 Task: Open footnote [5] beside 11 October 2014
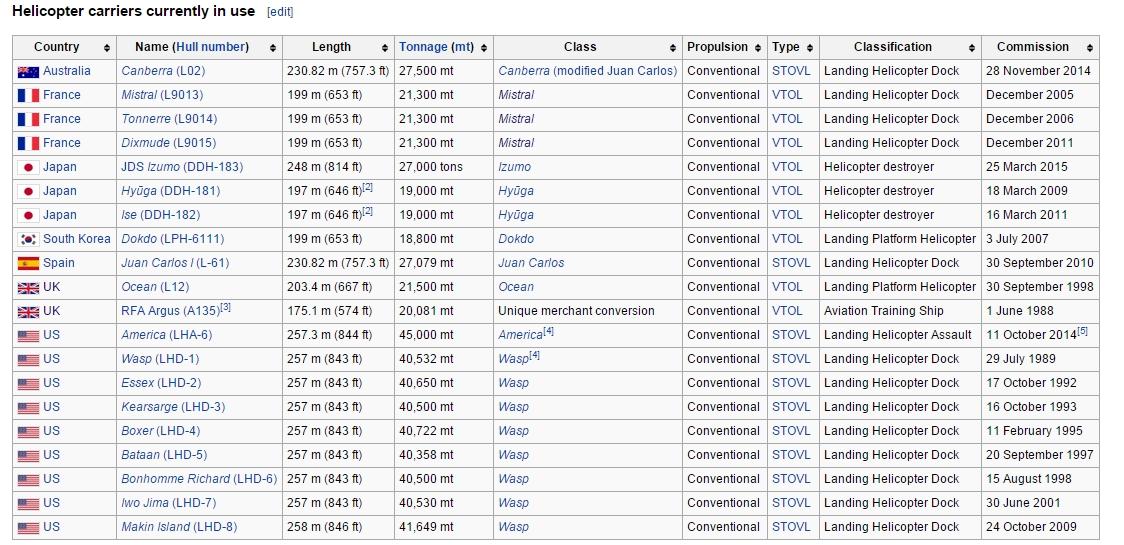1082,331
